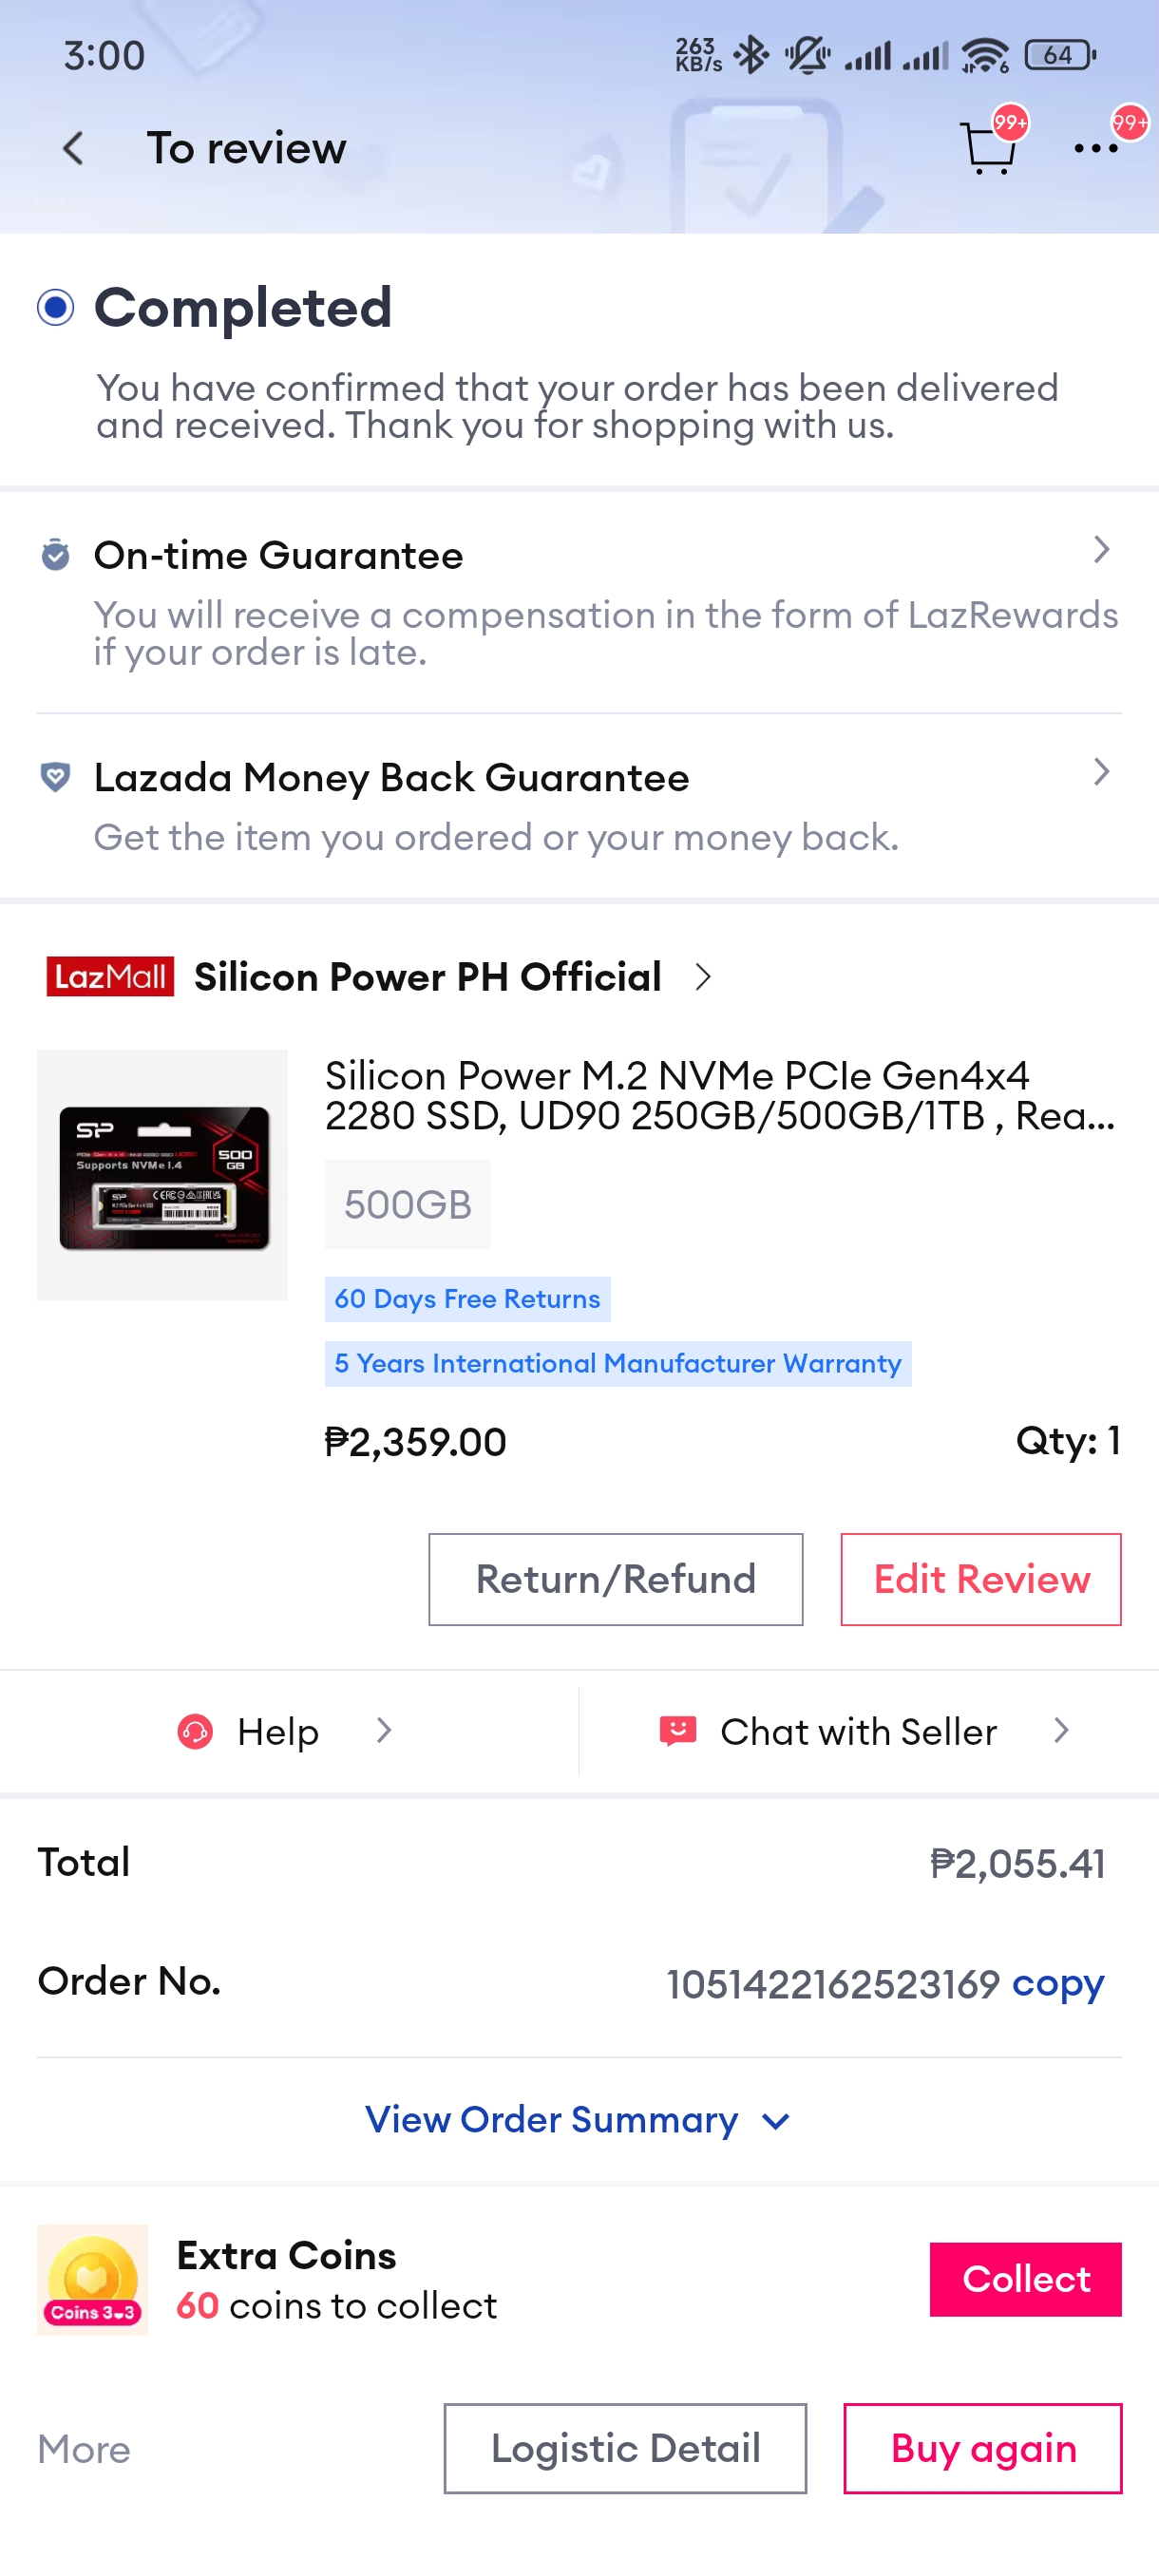This screenshot has height=2576, width=1159.
Task: Tap the LazMall badge icon
Action: tap(110, 976)
